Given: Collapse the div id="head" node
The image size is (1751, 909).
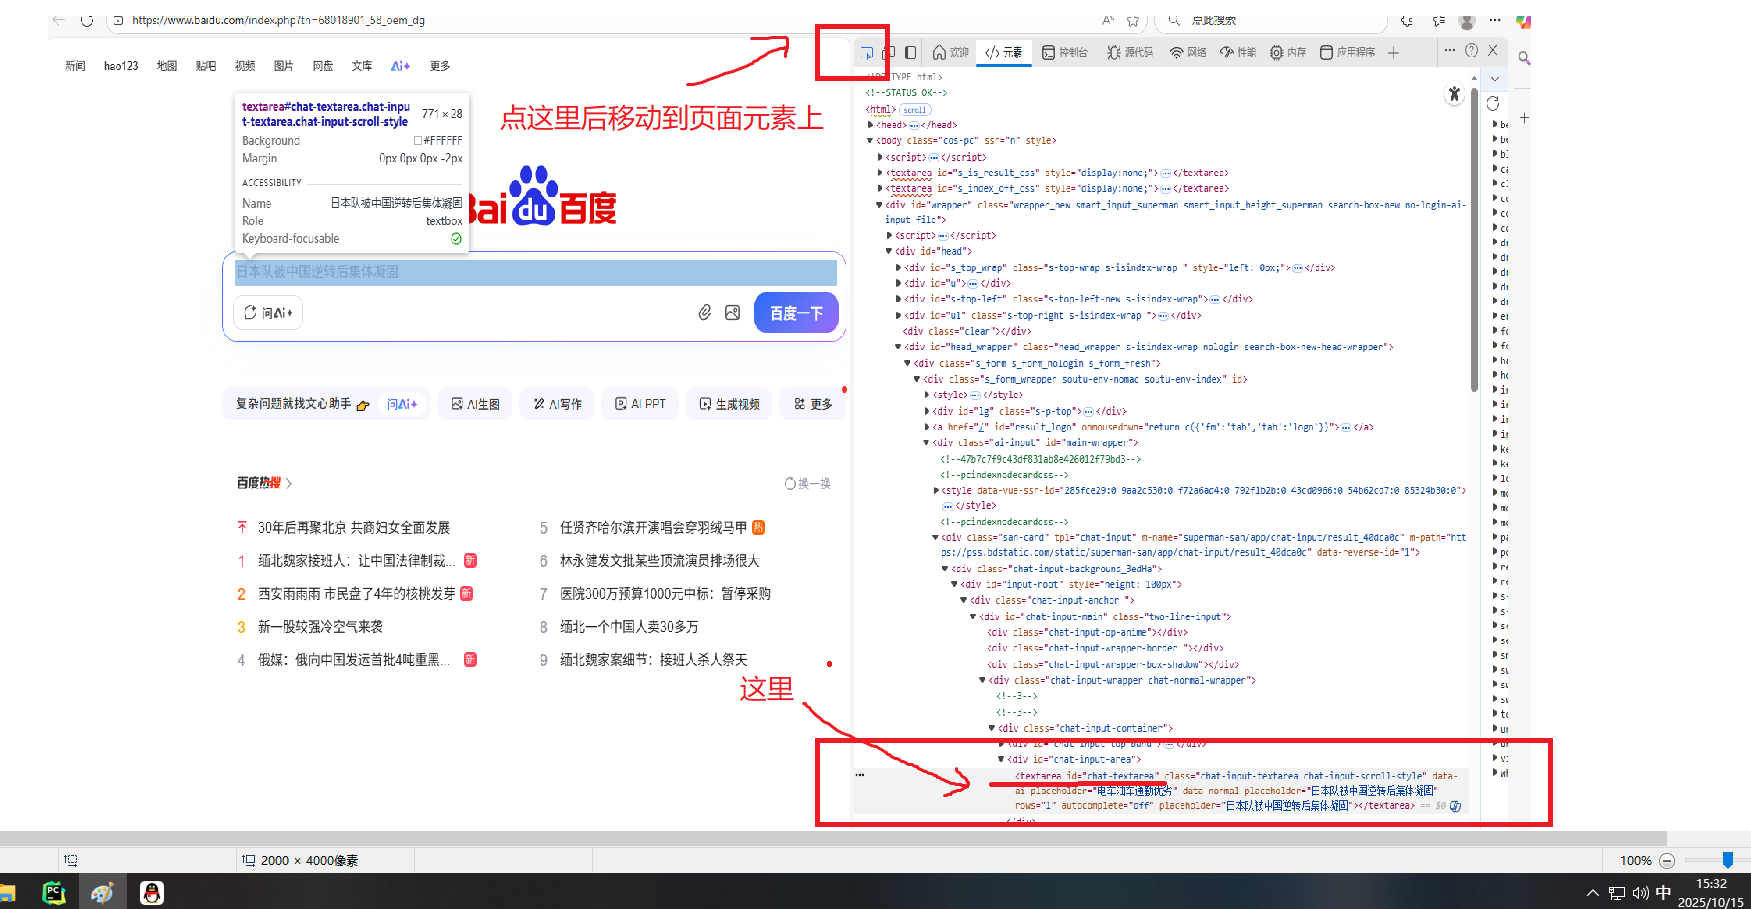Looking at the screenshot, I should coord(889,251).
